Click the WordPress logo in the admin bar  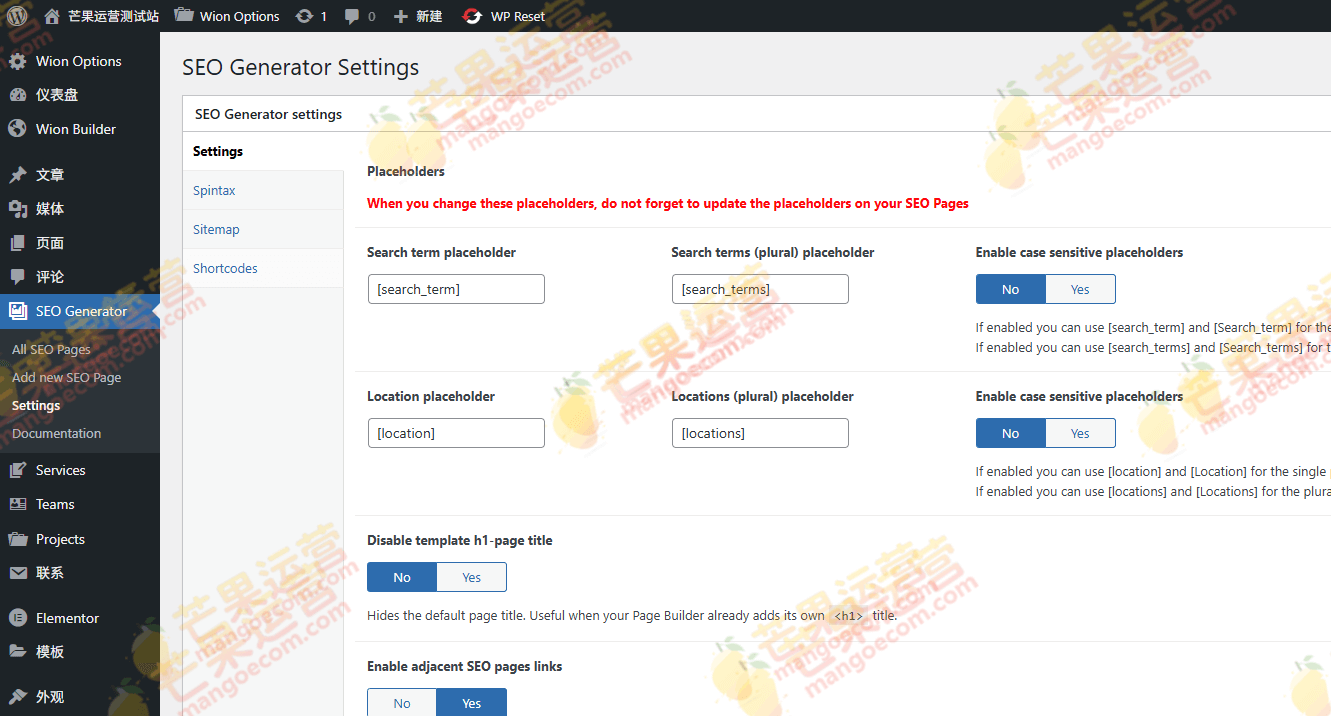tap(16, 15)
